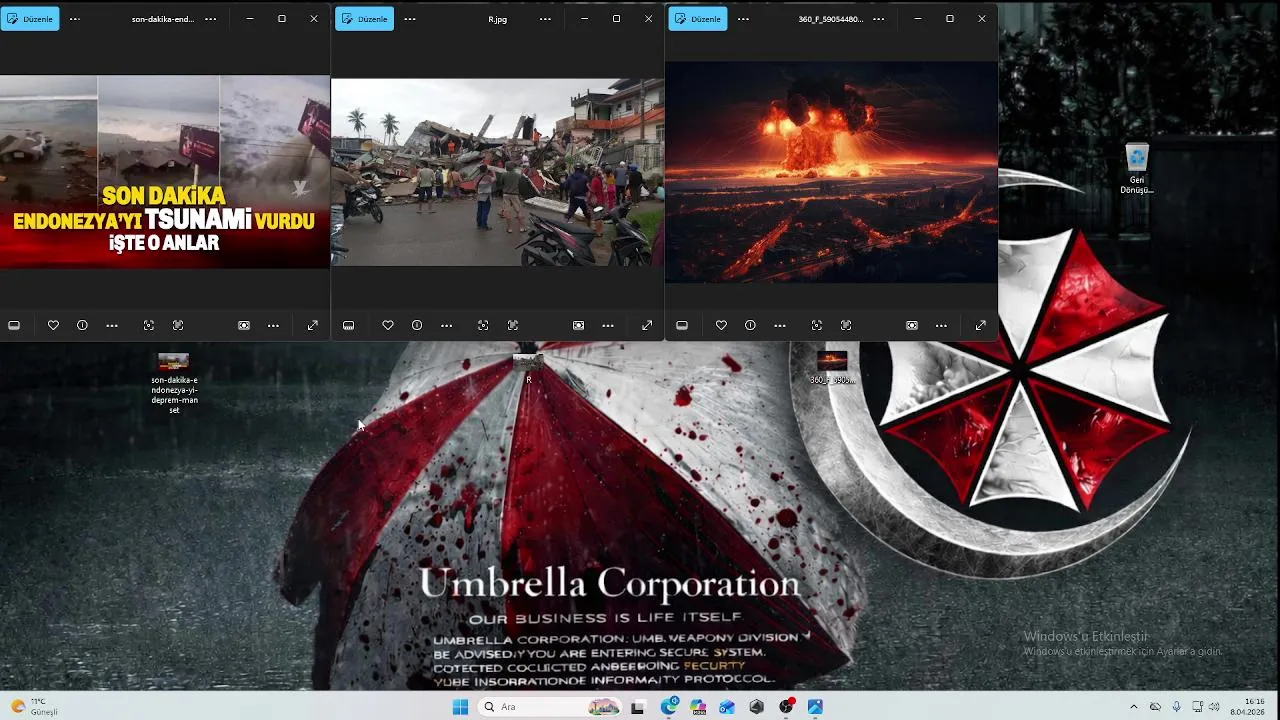This screenshot has height=720, width=1280.
Task: Click the earthquake rubble photo in R.jpg window
Action: (x=497, y=172)
